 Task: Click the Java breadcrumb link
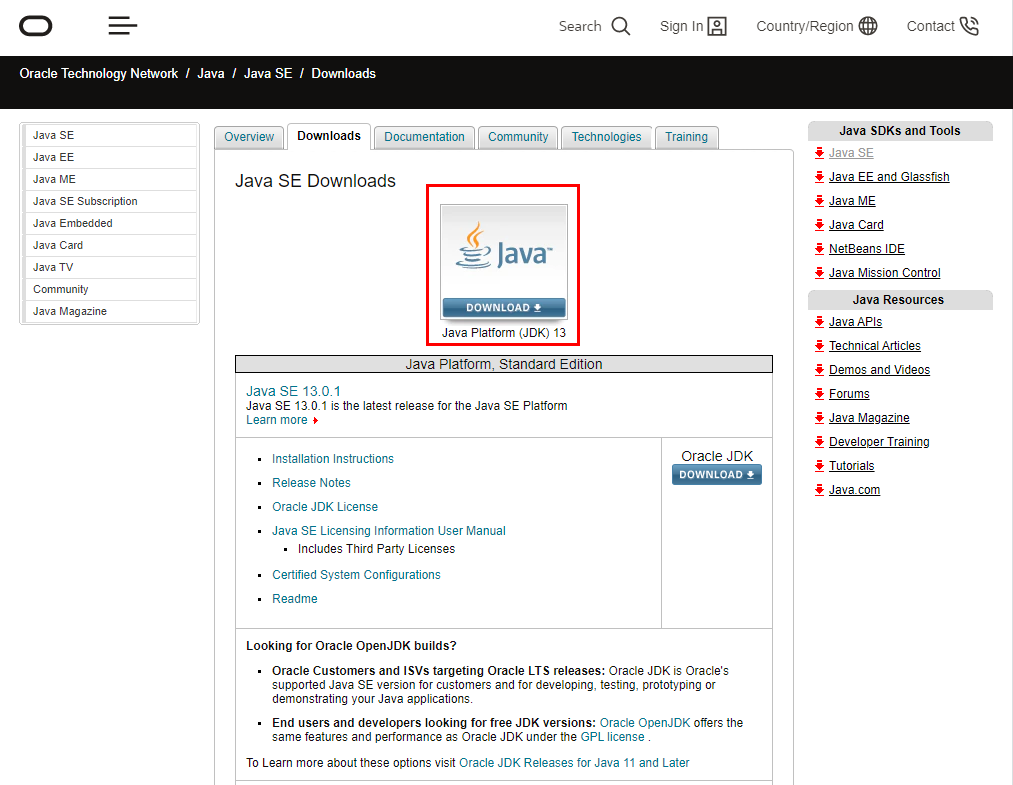[x=211, y=74]
